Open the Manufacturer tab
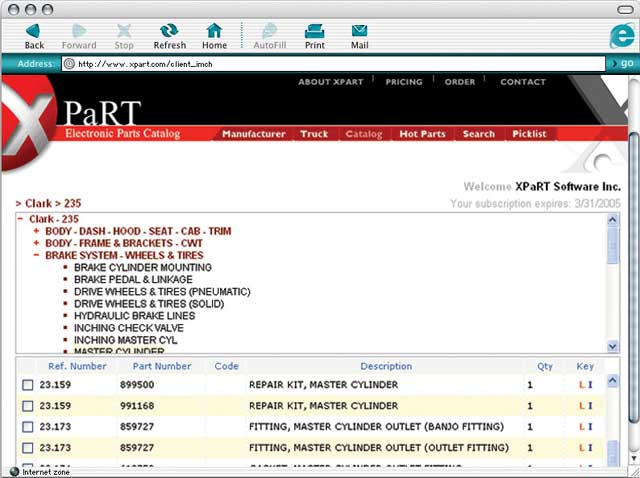Image resolution: width=640 pixels, height=478 pixels. (x=253, y=134)
